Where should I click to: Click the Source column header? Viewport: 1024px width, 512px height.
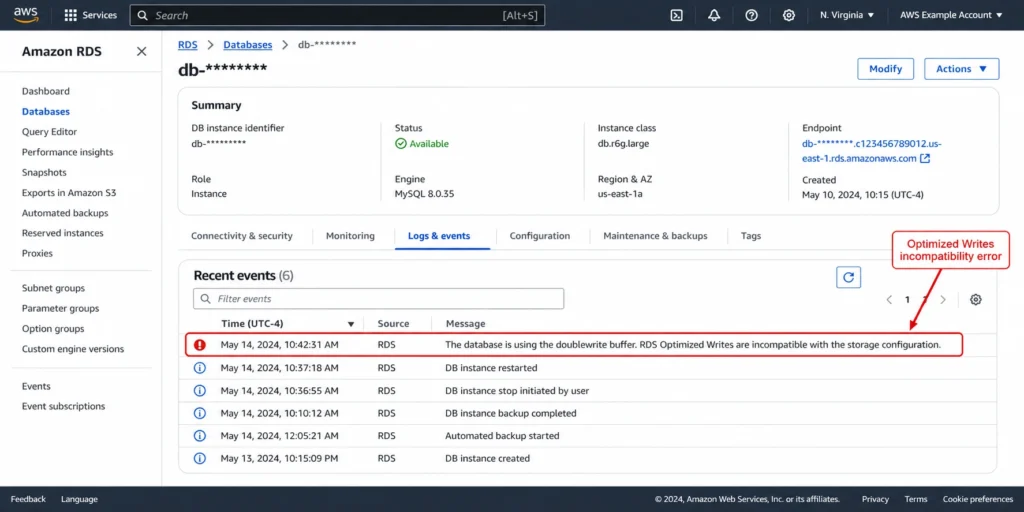[393, 324]
